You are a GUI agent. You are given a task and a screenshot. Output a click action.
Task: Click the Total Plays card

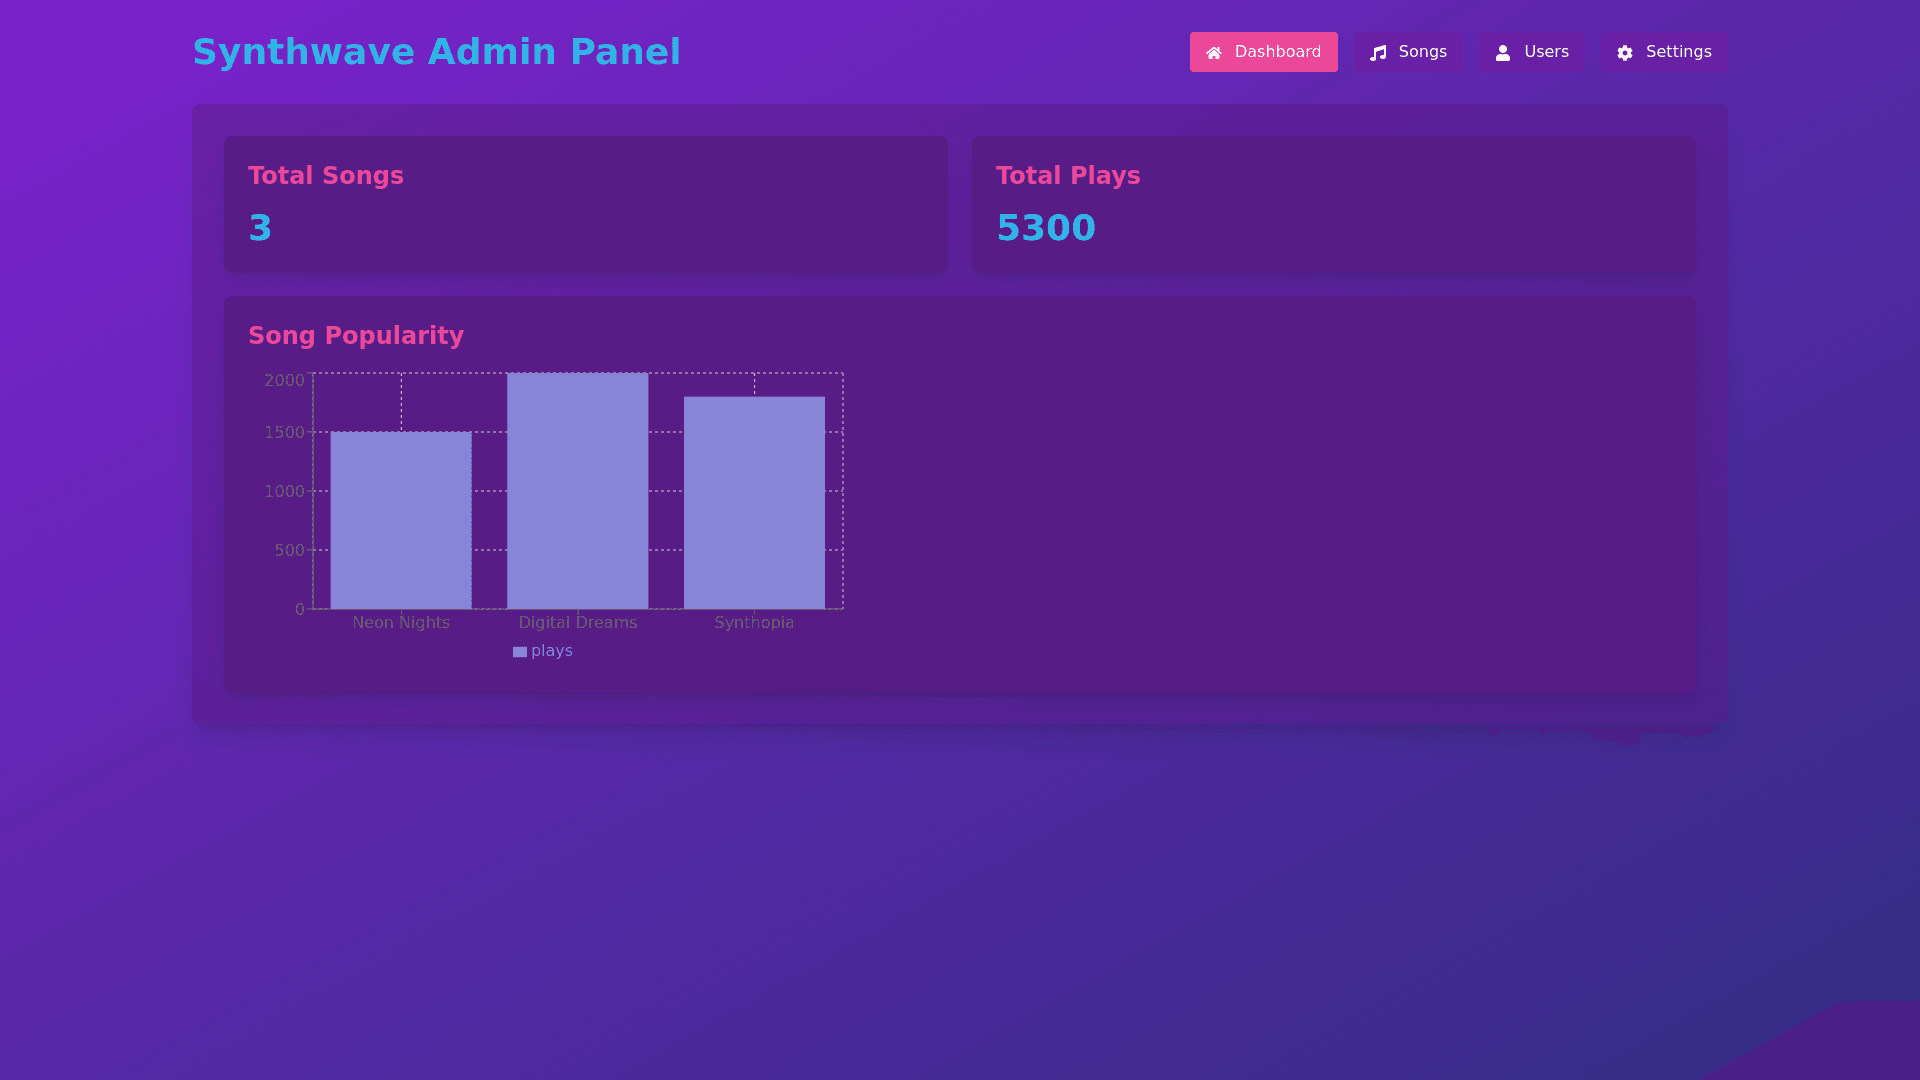pyautogui.click(x=1333, y=204)
